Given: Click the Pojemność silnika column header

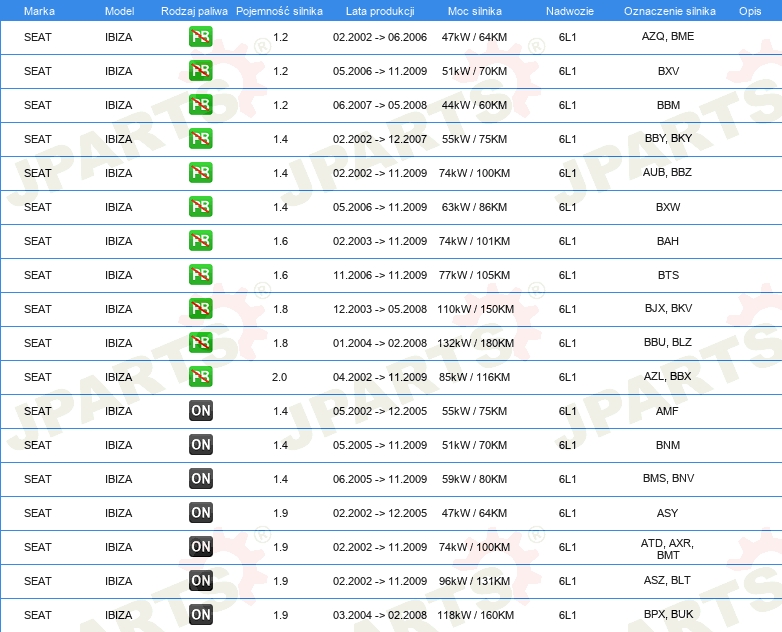Looking at the screenshot, I should click(x=279, y=11).
